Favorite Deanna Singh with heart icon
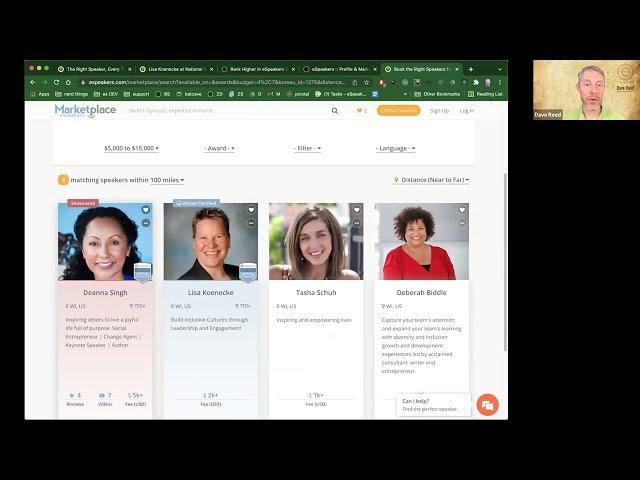This screenshot has width=640, height=480. 146,210
